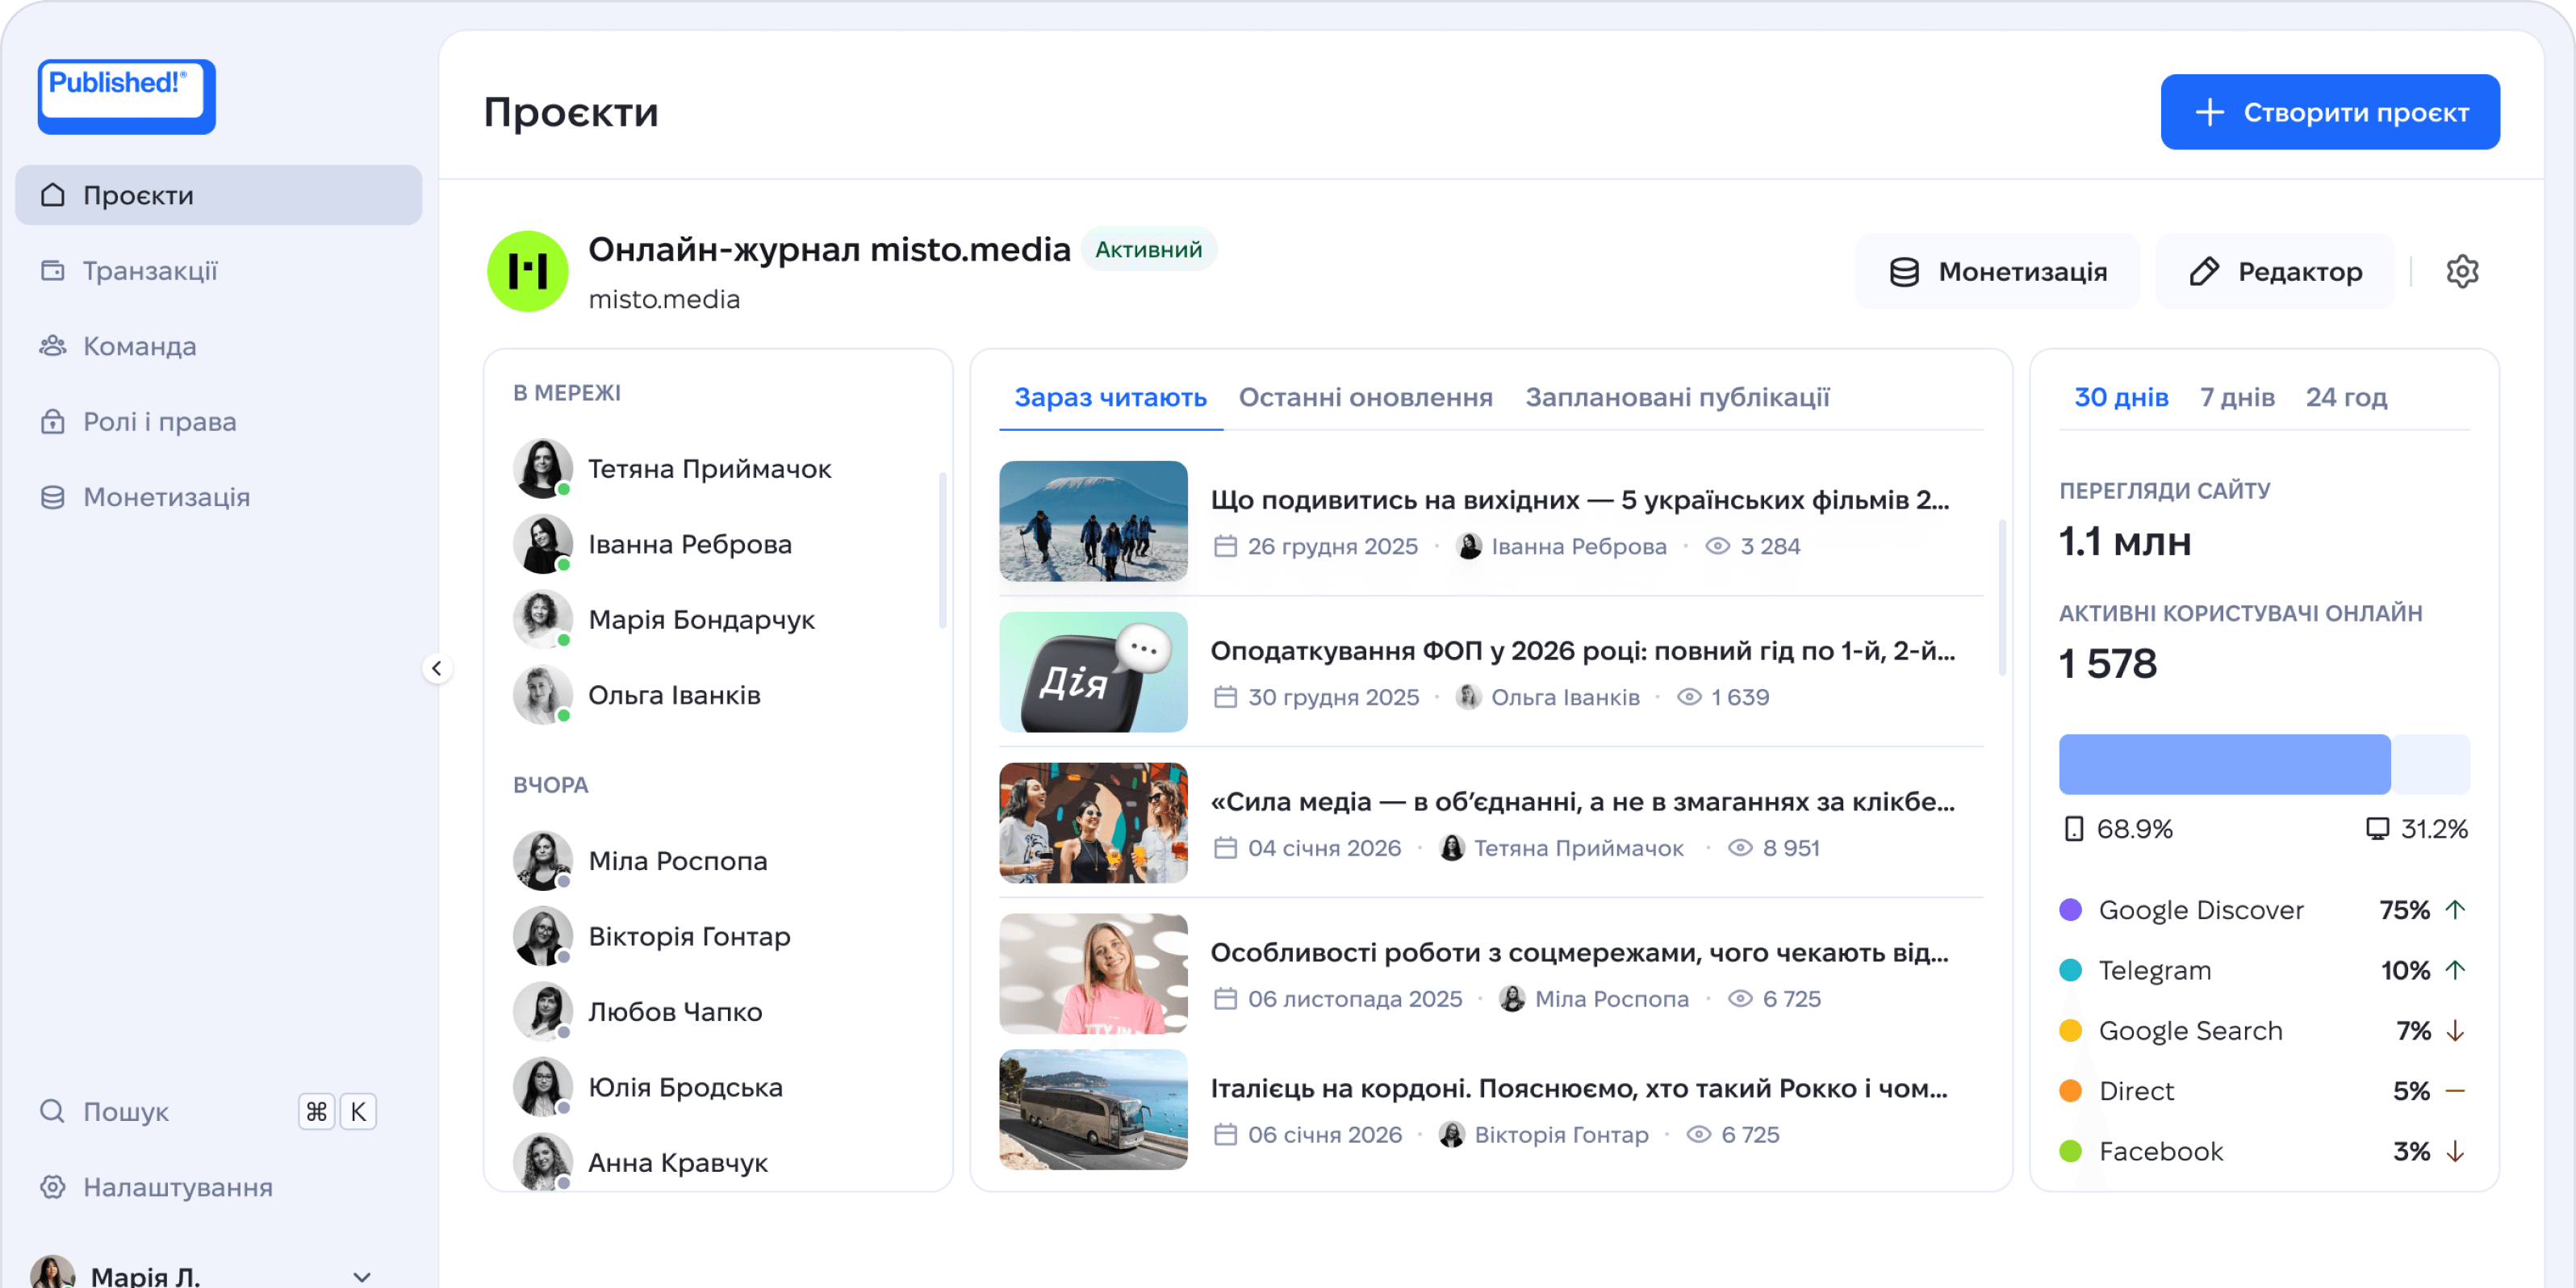Click the misto.media green project logo
The image size is (2576, 1288).
point(527,272)
